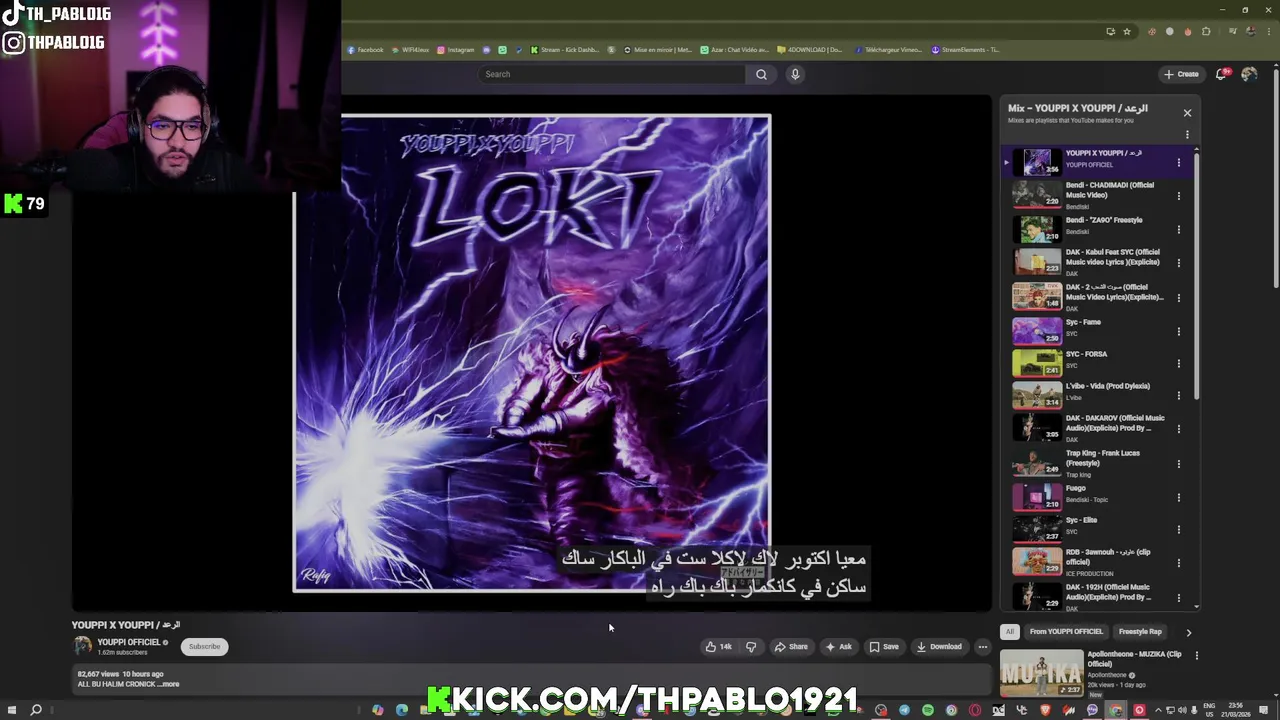1280x720 pixels.
Task: Click the Create button
Action: (1181, 74)
